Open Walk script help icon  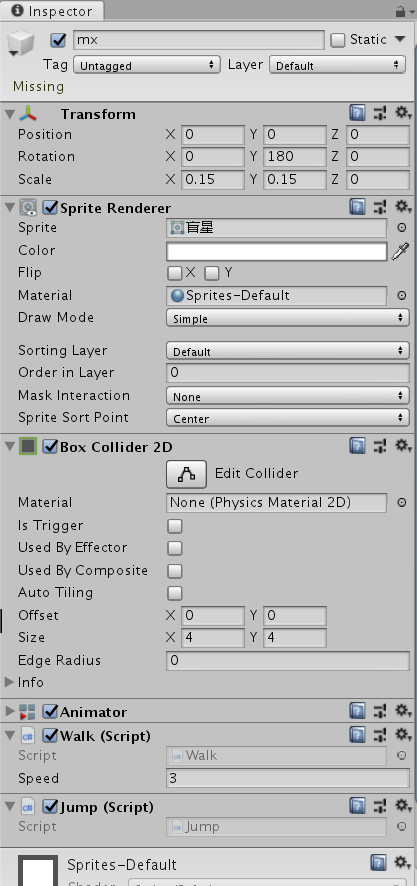357,735
